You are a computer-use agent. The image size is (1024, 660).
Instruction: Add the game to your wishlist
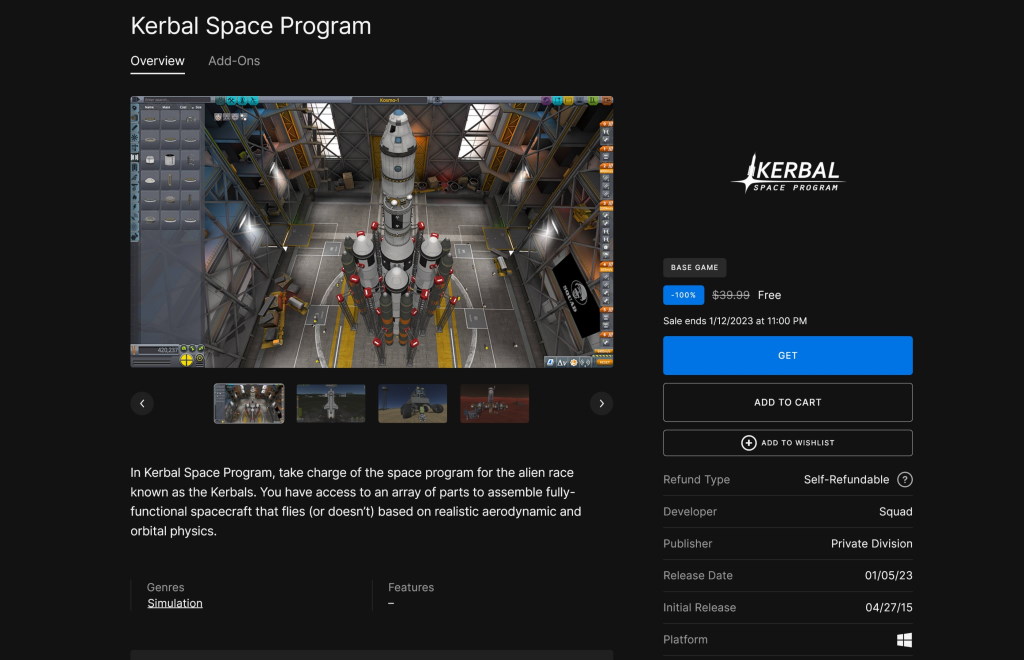pos(787,442)
